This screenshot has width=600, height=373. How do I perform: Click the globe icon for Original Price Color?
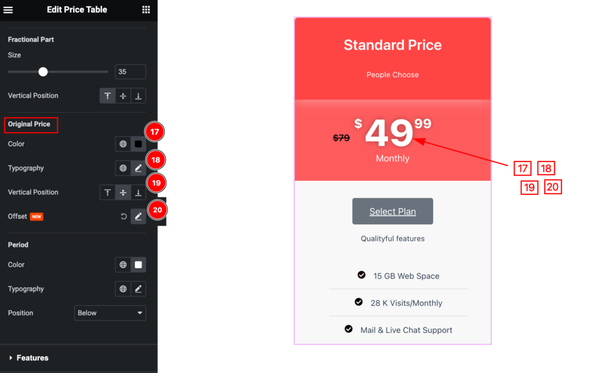coord(123,144)
